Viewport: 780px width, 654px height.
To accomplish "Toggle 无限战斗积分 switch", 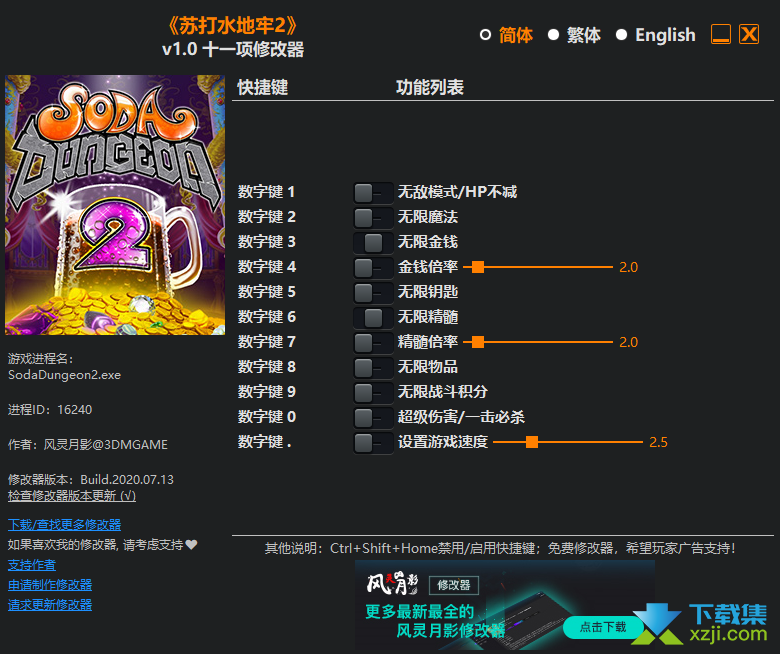I will click(x=373, y=392).
